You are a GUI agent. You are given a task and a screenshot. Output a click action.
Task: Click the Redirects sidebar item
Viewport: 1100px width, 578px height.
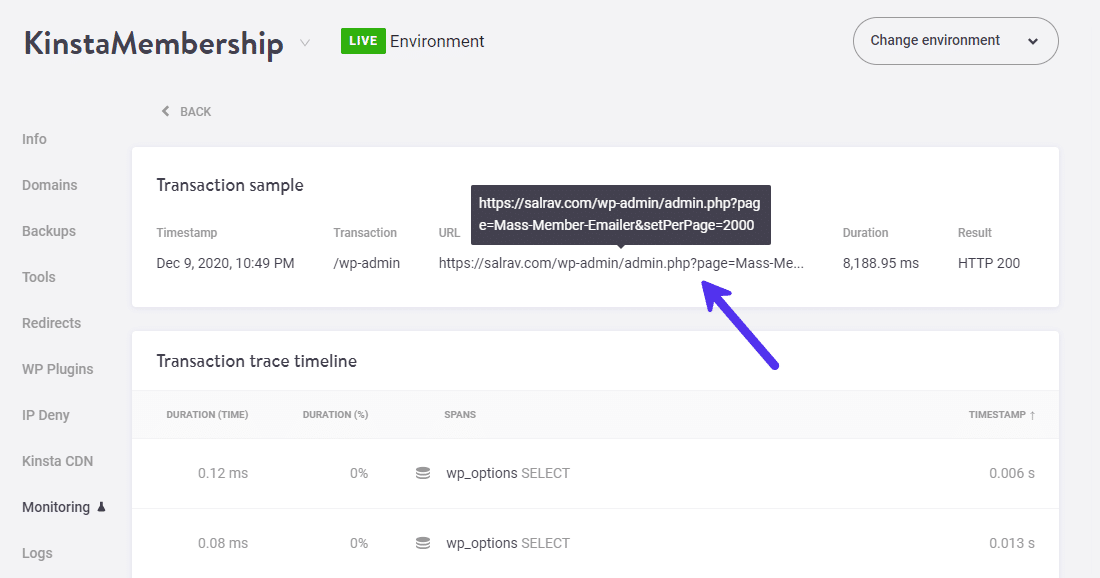tap(51, 323)
